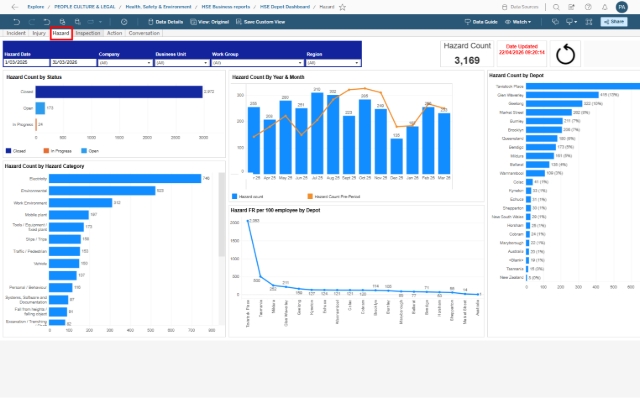Open the comments speech bubble dropdown
The image size is (640, 398).
(x=571, y=22)
